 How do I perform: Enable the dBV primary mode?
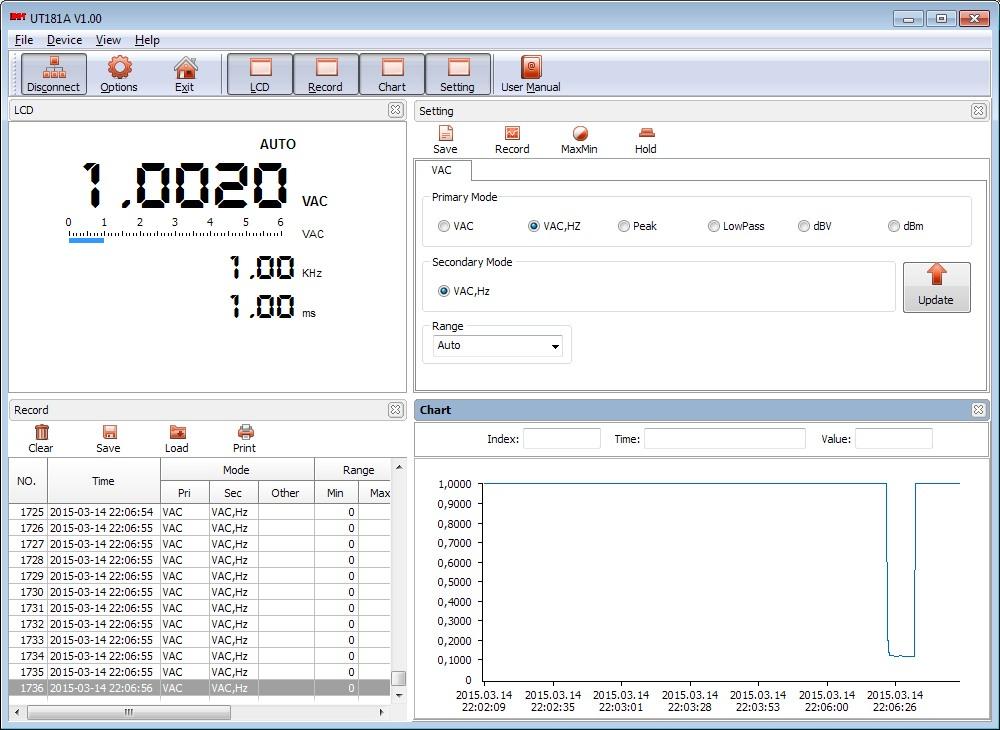click(803, 226)
